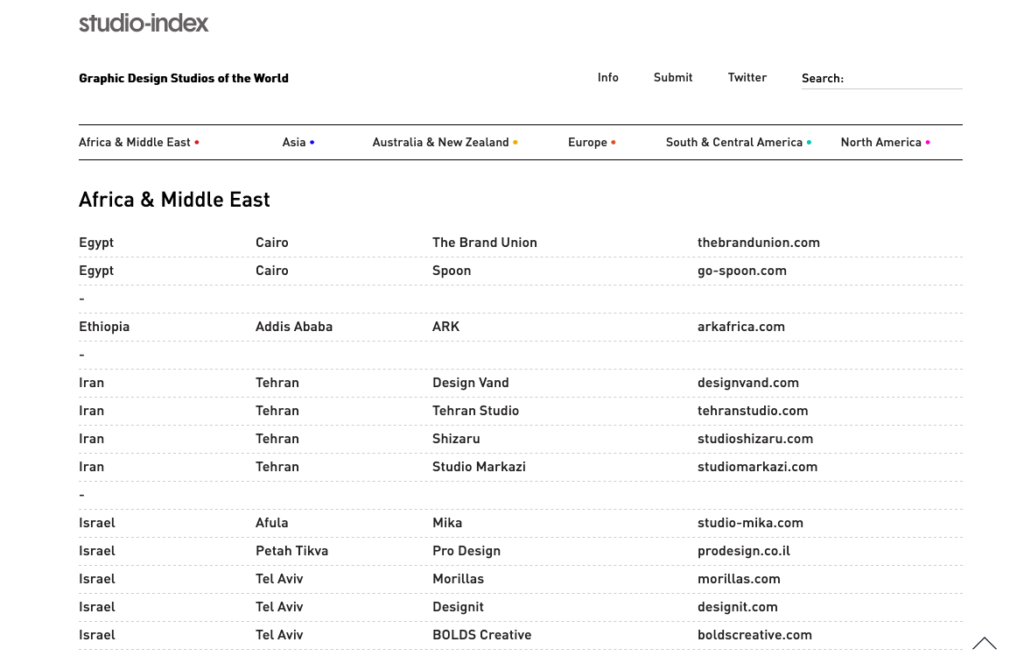Viewport: 1024px width, 656px height.
Task: Select Australia & New Zealand region
Action: [441, 143]
